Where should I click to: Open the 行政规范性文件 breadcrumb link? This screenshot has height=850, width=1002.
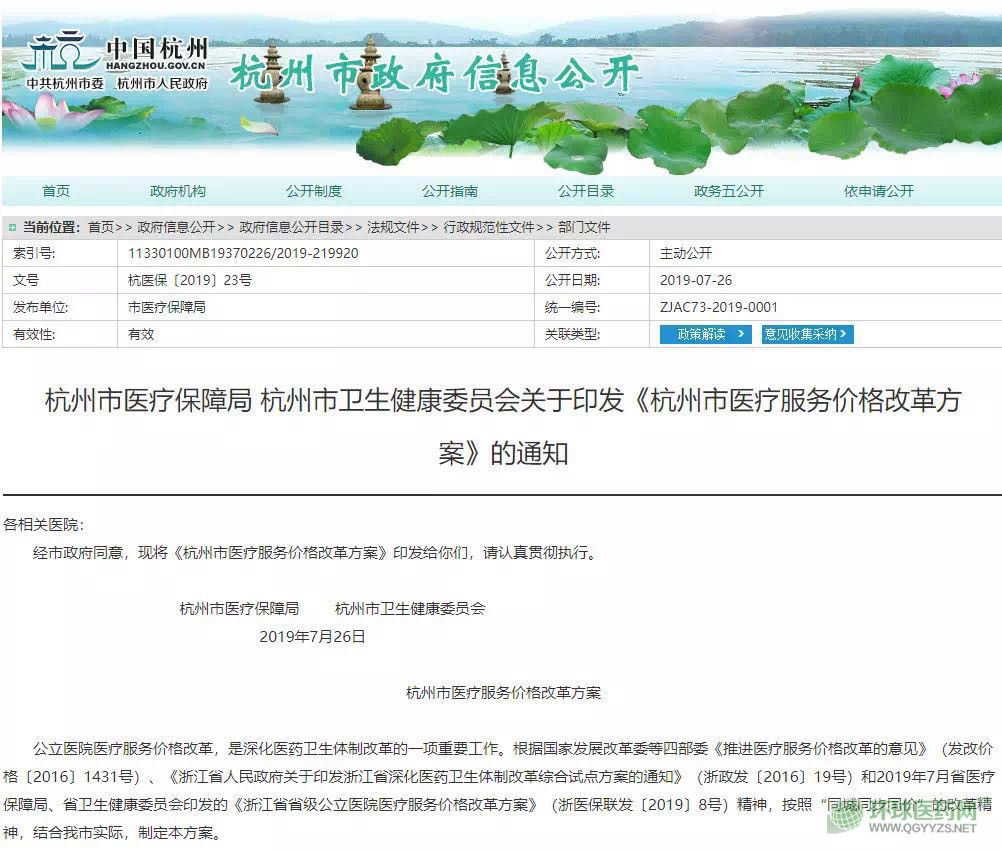pyautogui.click(x=489, y=227)
